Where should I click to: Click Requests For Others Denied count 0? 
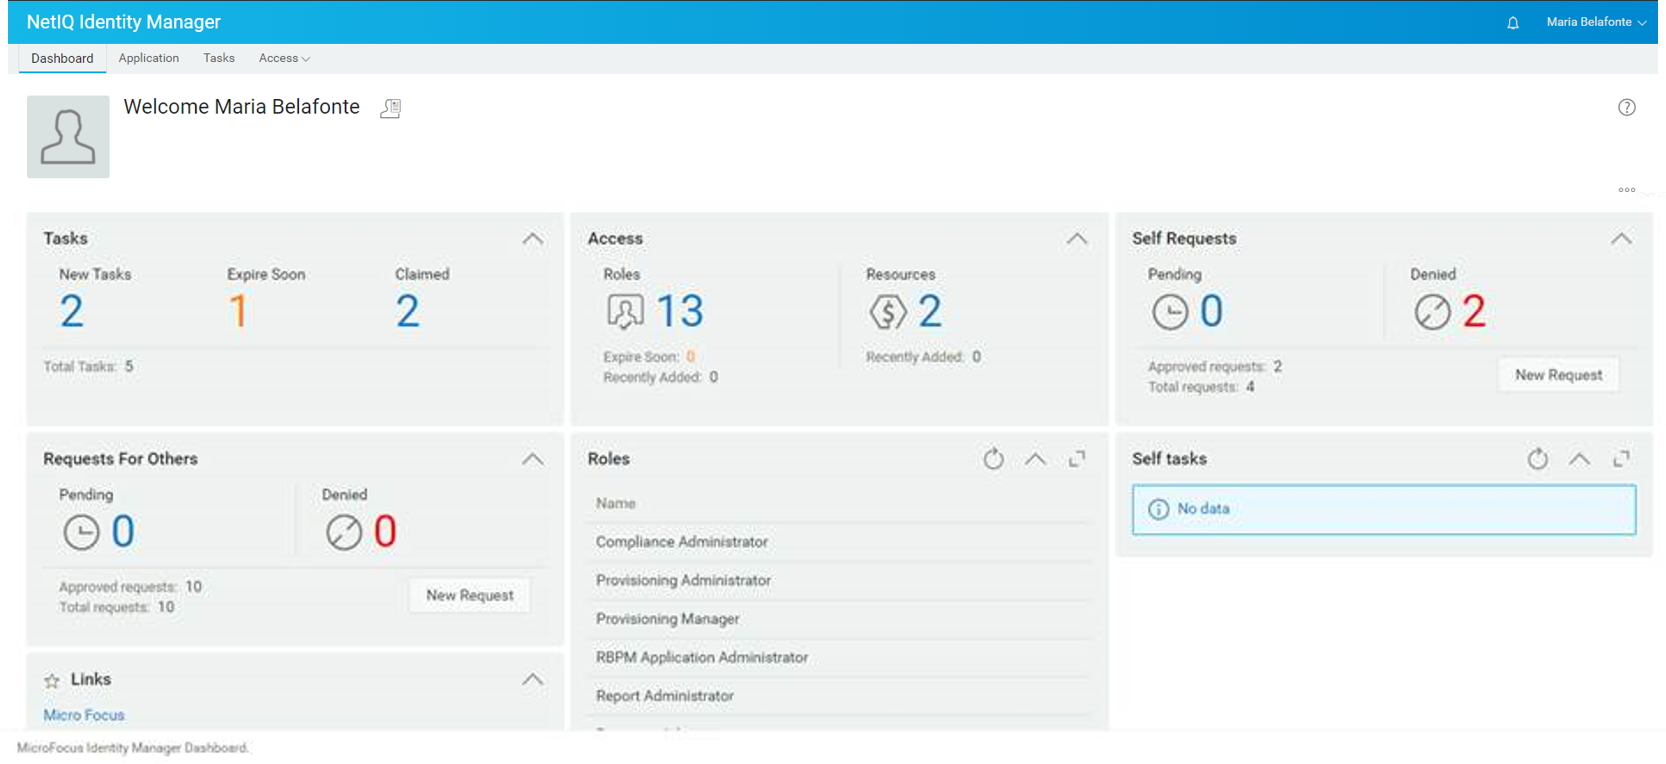pyautogui.click(x=385, y=532)
